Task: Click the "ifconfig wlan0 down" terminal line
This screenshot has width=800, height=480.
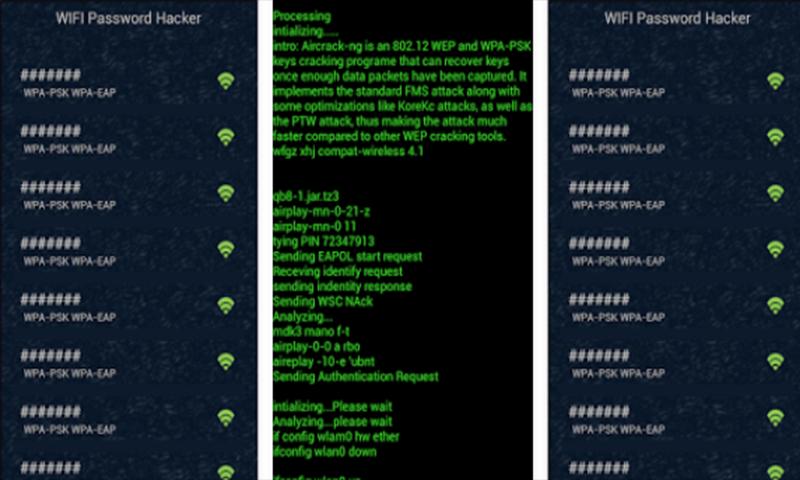Action: pos(324,451)
